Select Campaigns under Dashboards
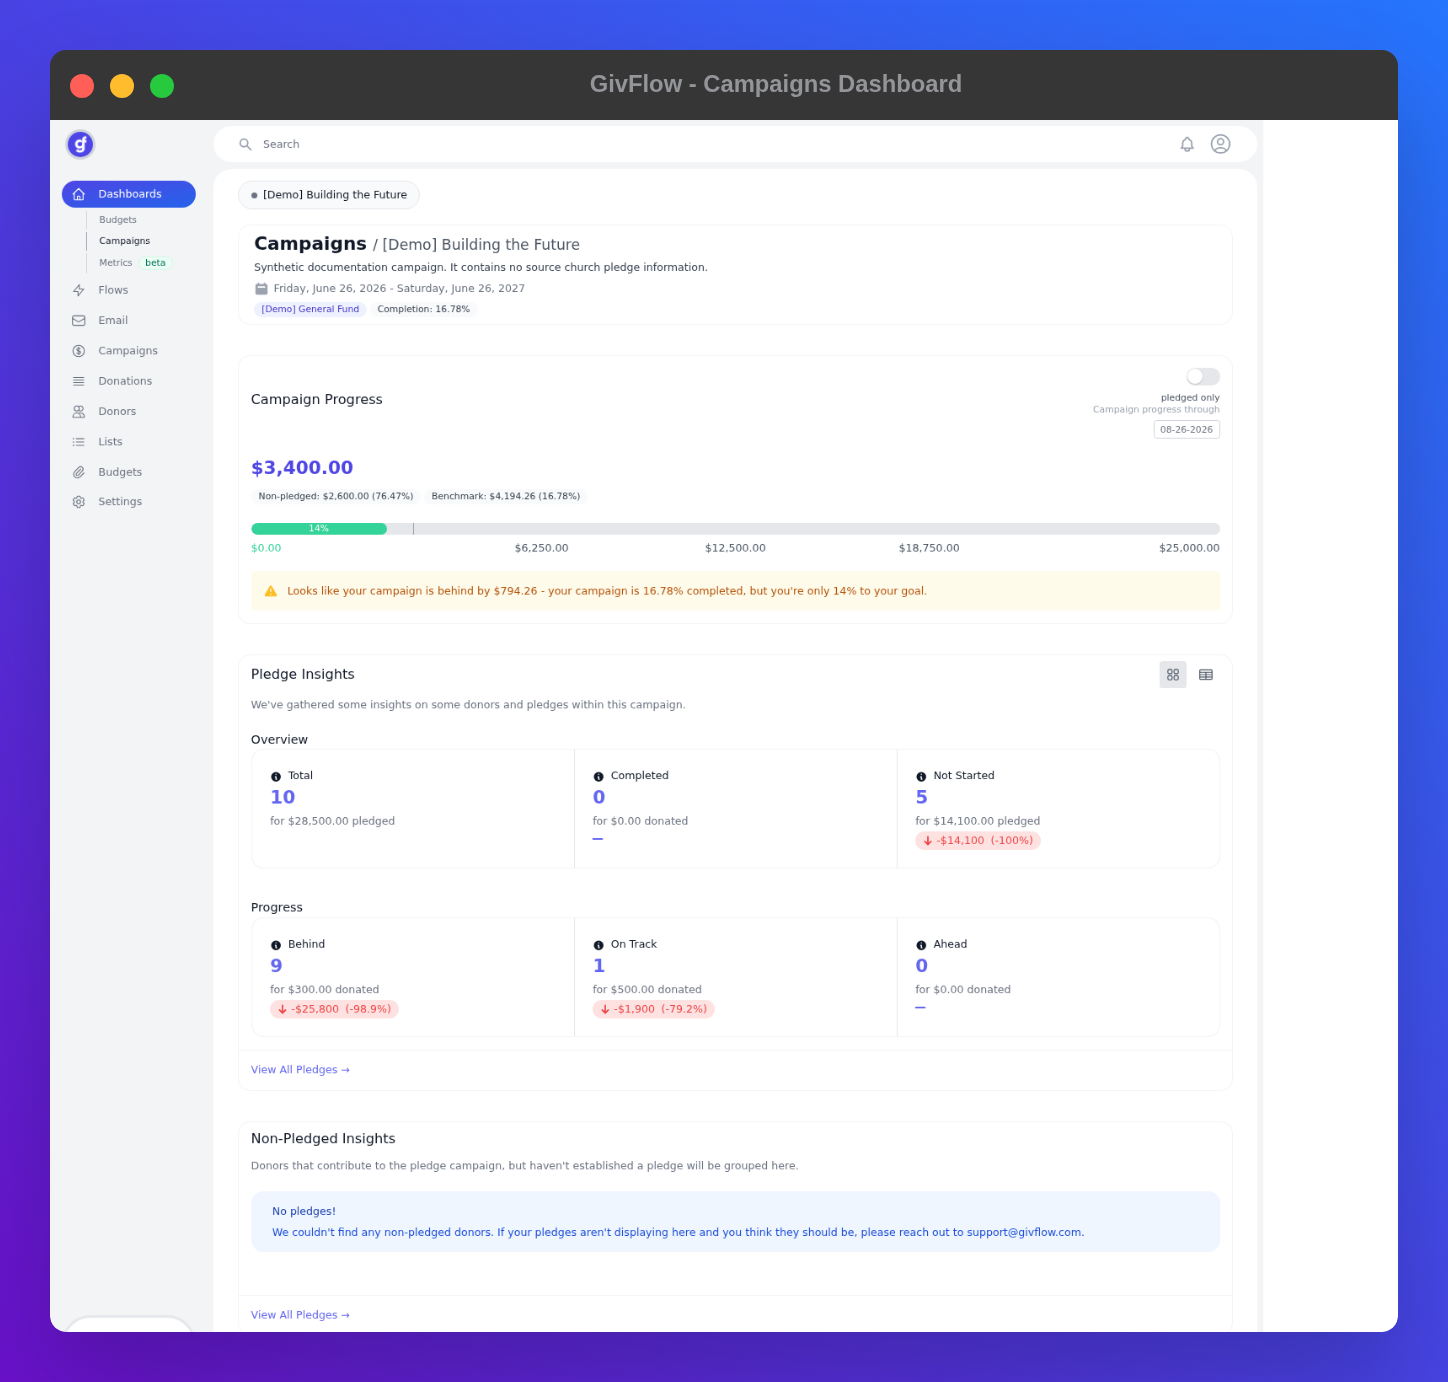The width and height of the screenshot is (1448, 1382). click(x=125, y=241)
